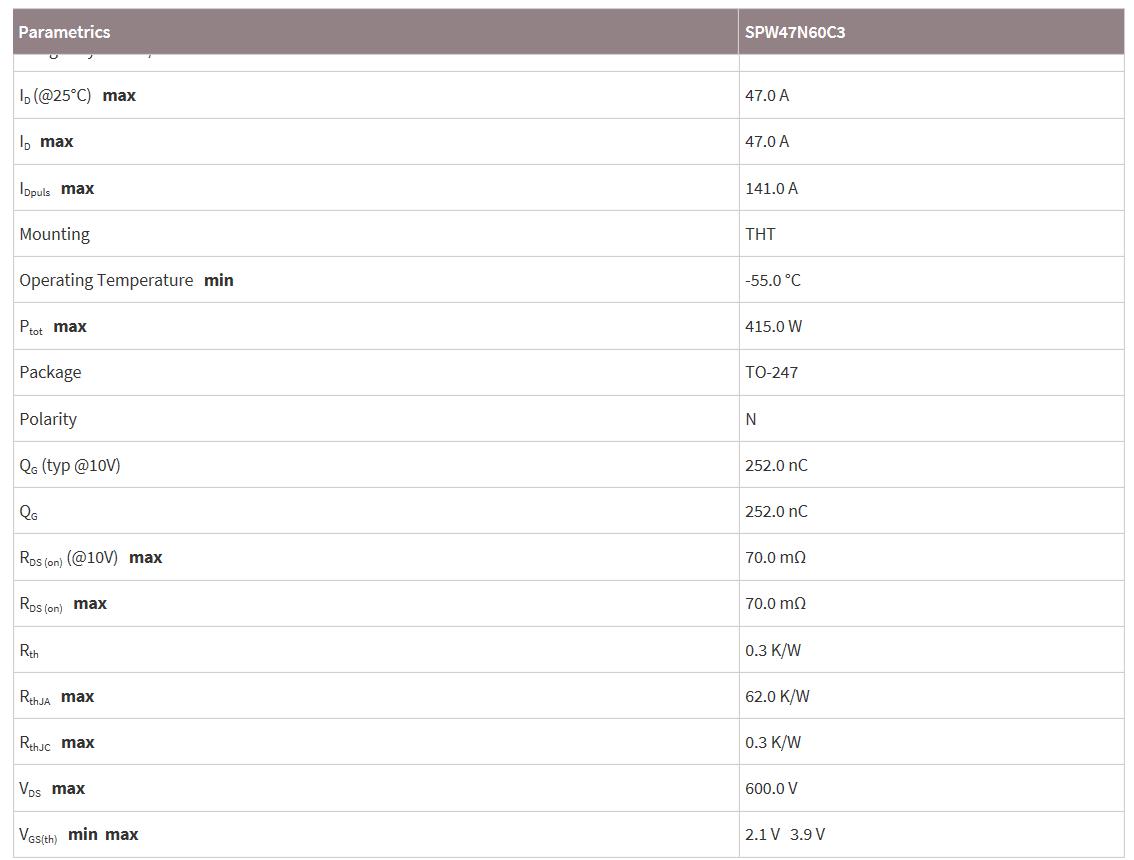The image size is (1134, 860).
Task: Click the 141.0 A value cell
Action: pyautogui.click(x=771, y=188)
